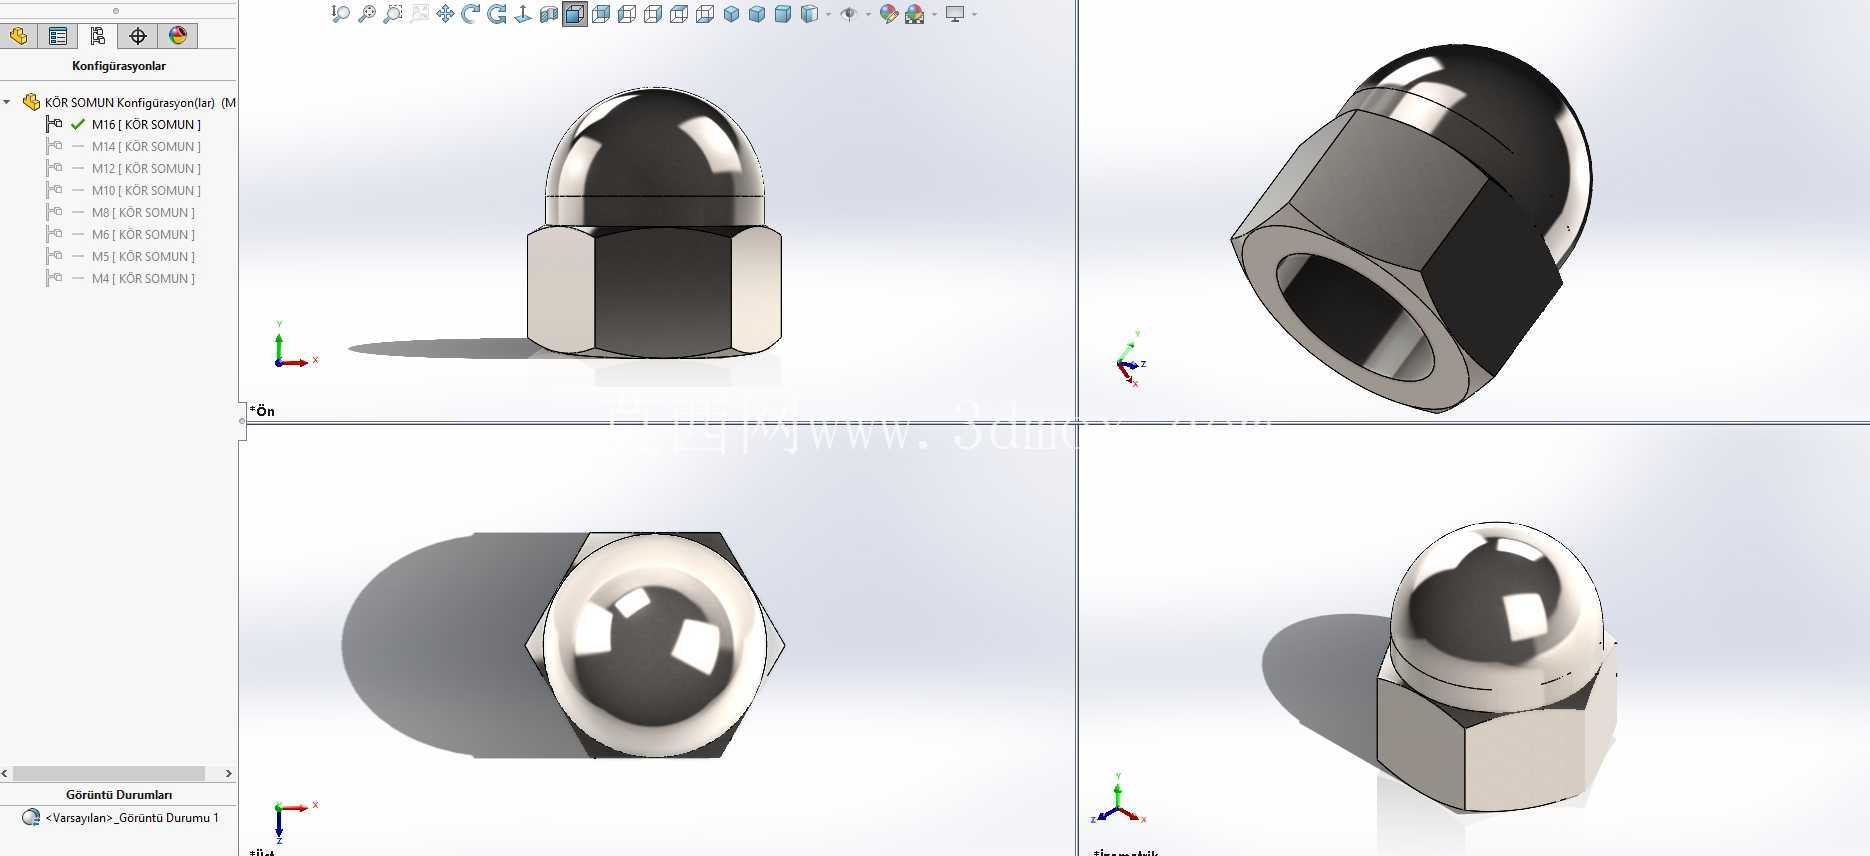Screen dimensions: 1870x856
Task: Click the Apply Scene icon
Action: [914, 14]
